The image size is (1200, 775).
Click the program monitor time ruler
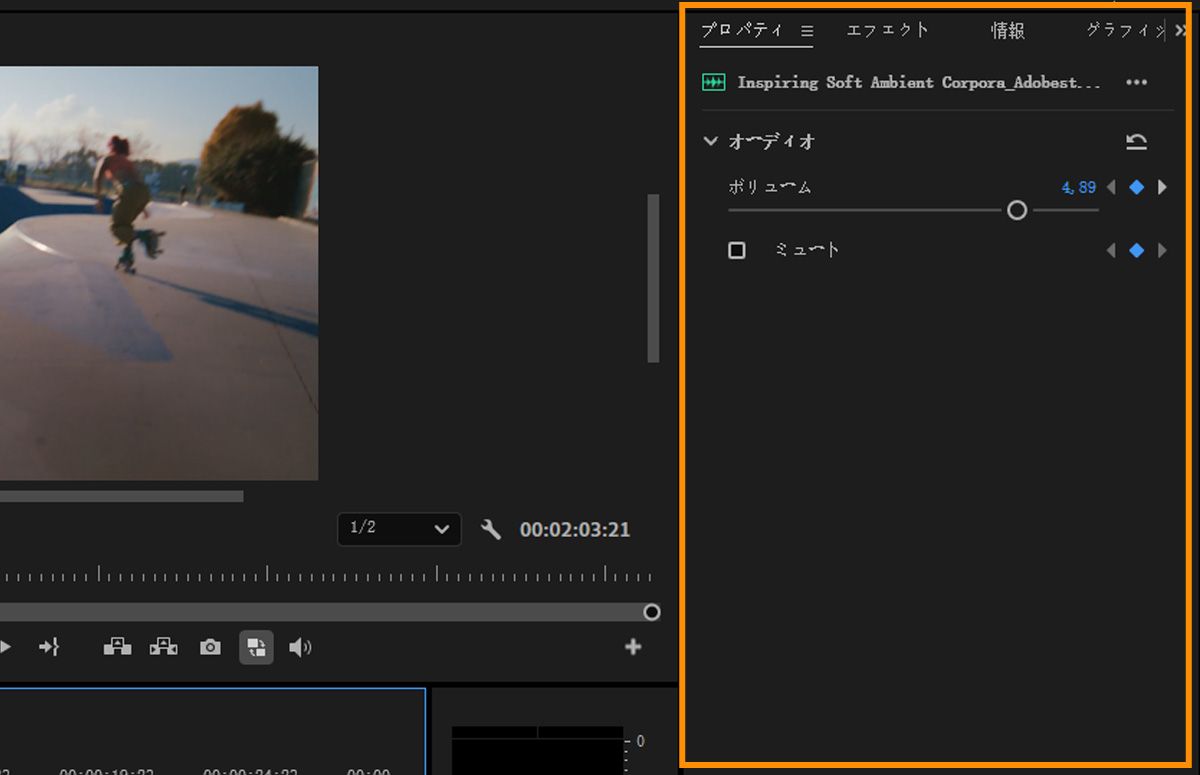click(x=326, y=574)
